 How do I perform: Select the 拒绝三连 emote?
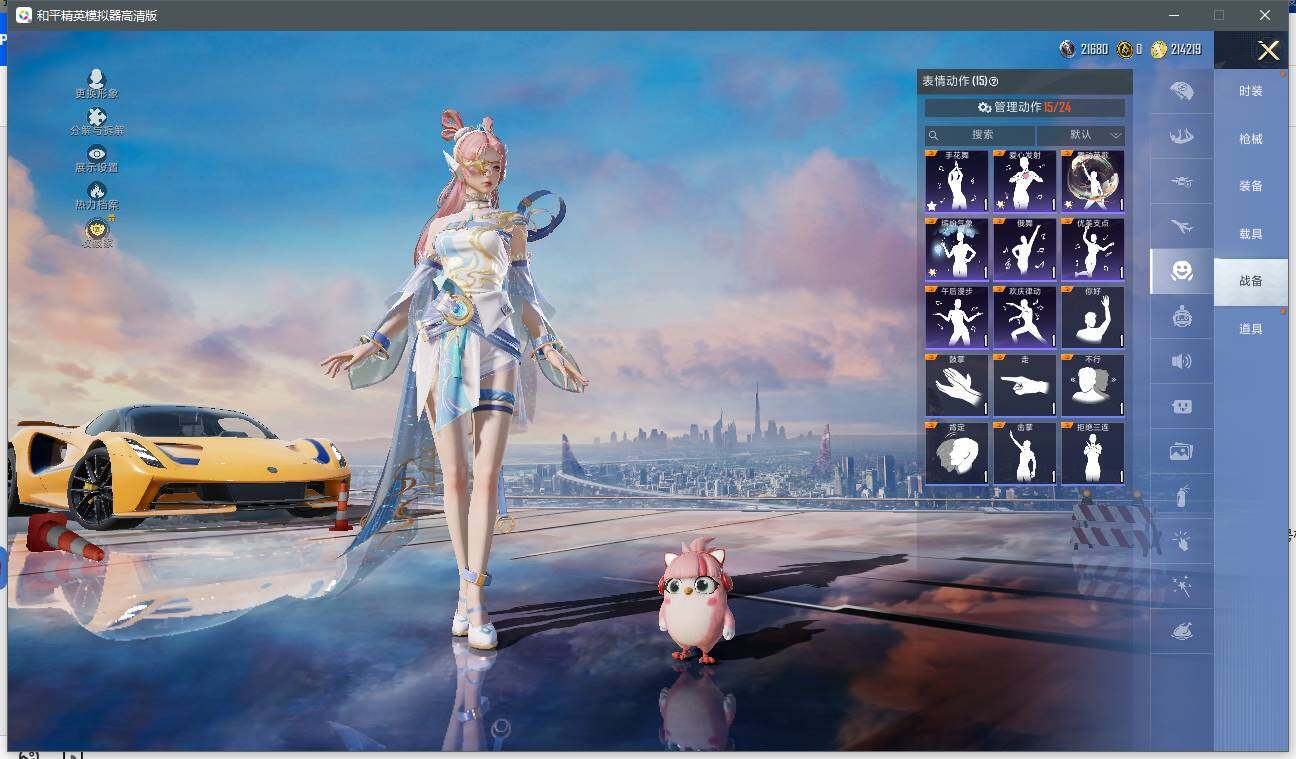[x=1093, y=453]
